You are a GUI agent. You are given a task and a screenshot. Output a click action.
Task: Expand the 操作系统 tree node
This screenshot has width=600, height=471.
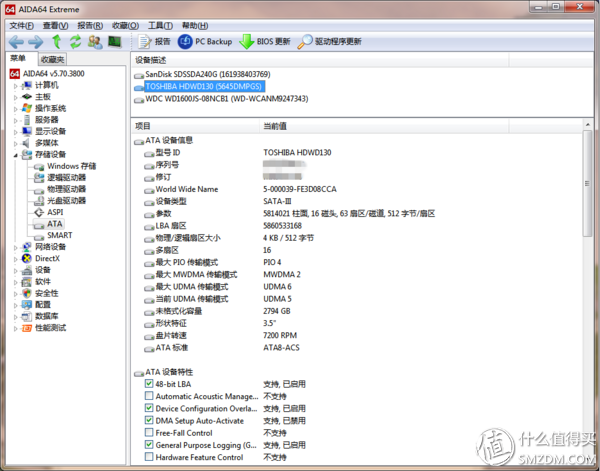pos(16,109)
